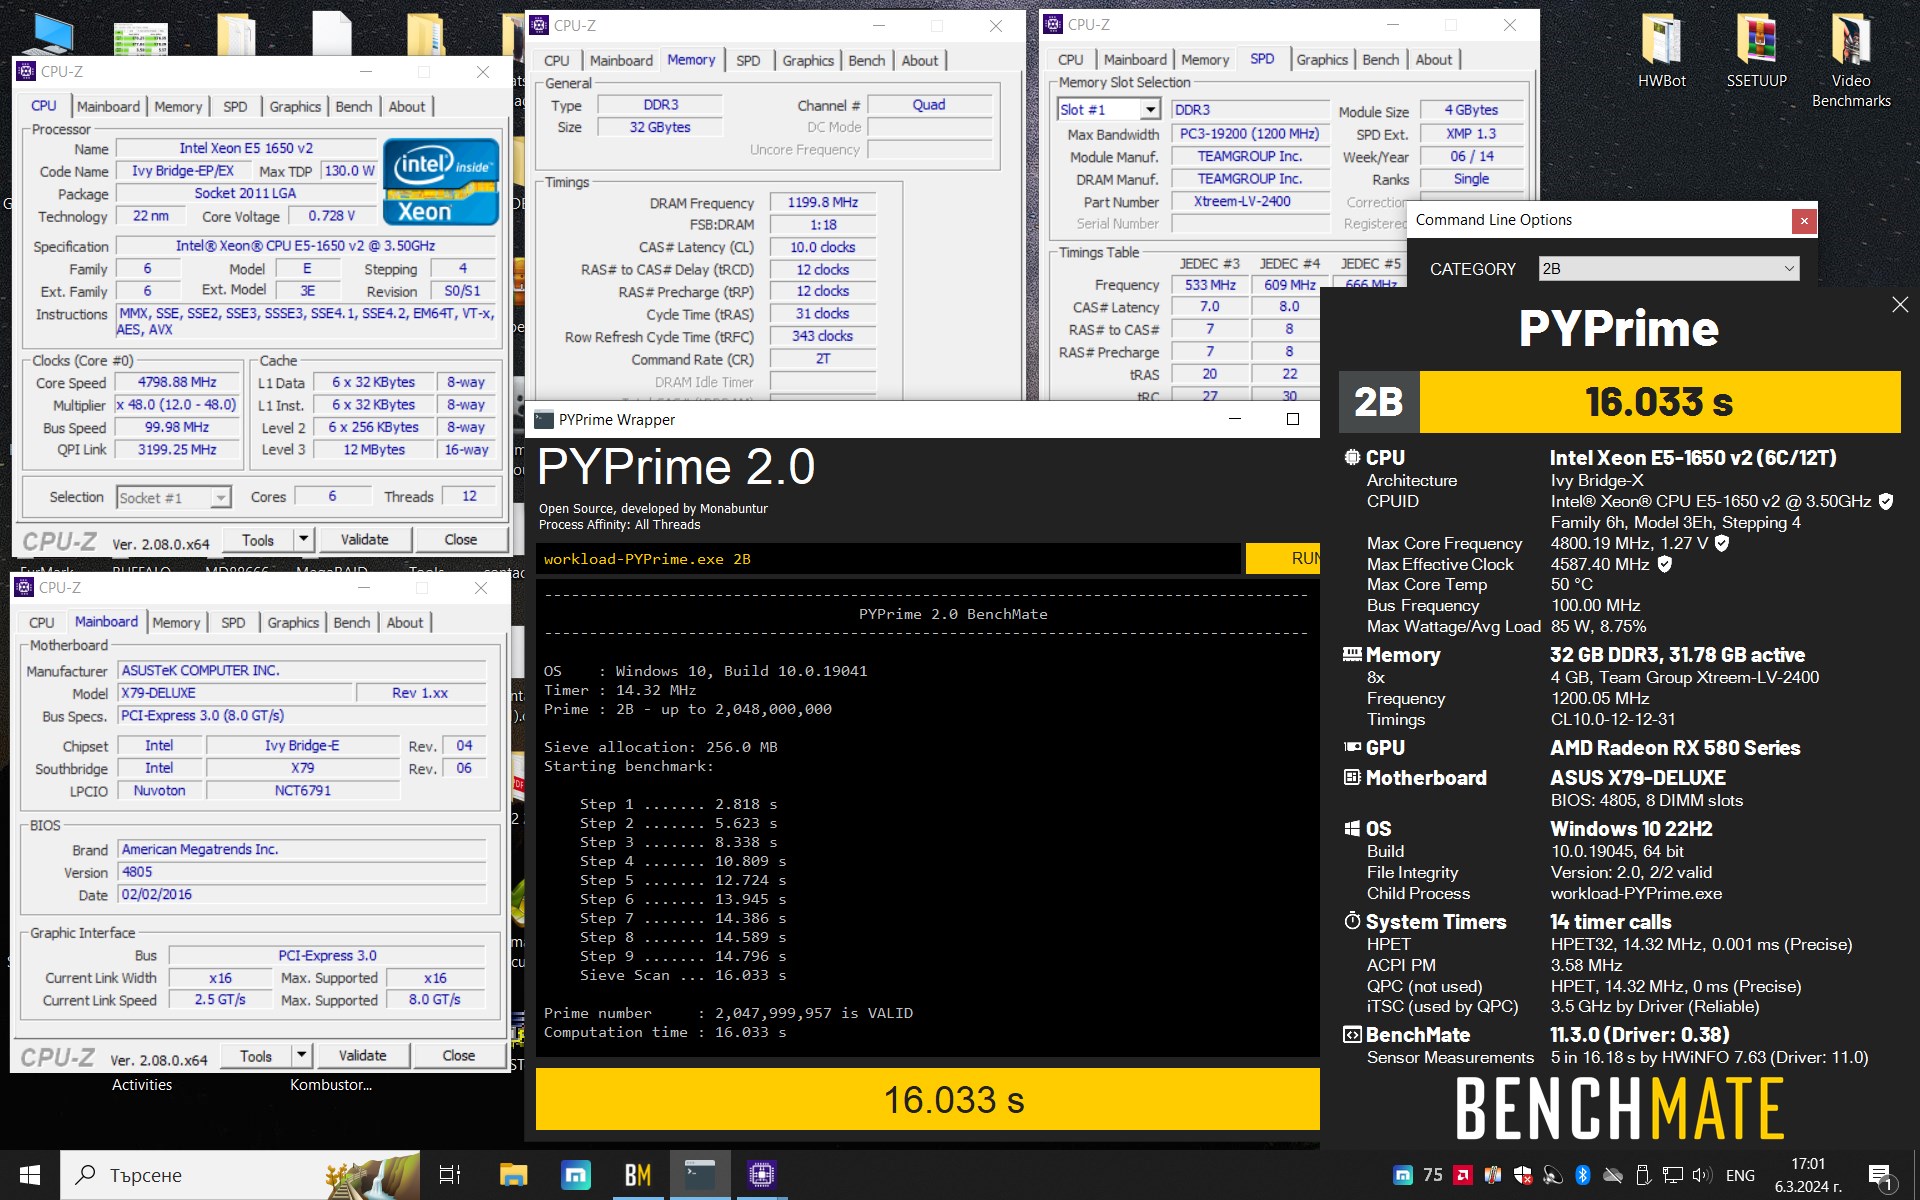Open the Socket #1 selection dropdown
Image resolution: width=1920 pixels, height=1200 pixels.
pyautogui.click(x=174, y=497)
